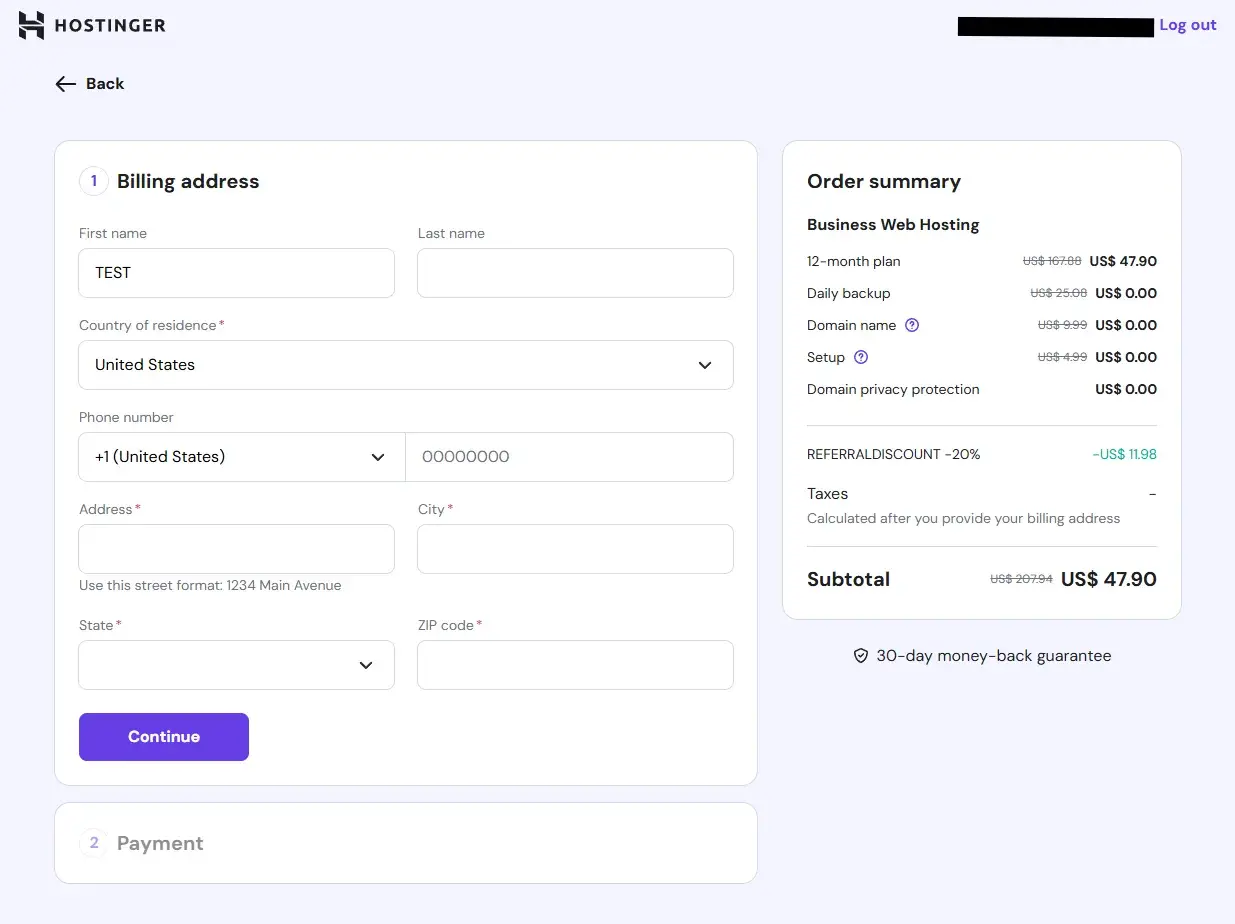Screen dimensions: 1235x924
Task: Click the City text field
Action: (x=575, y=549)
